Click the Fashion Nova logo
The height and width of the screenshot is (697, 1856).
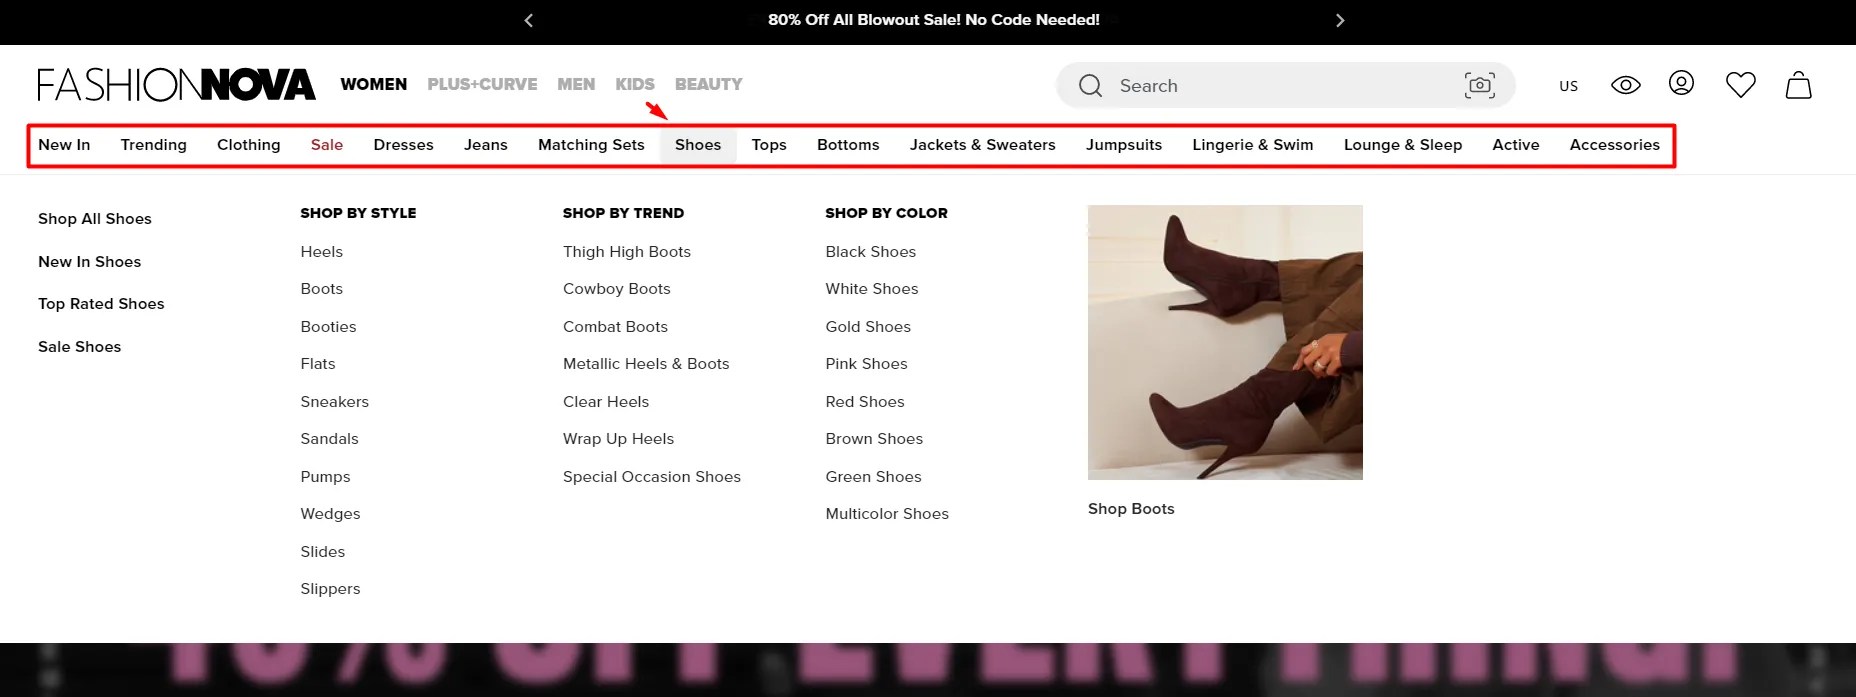[x=176, y=85]
